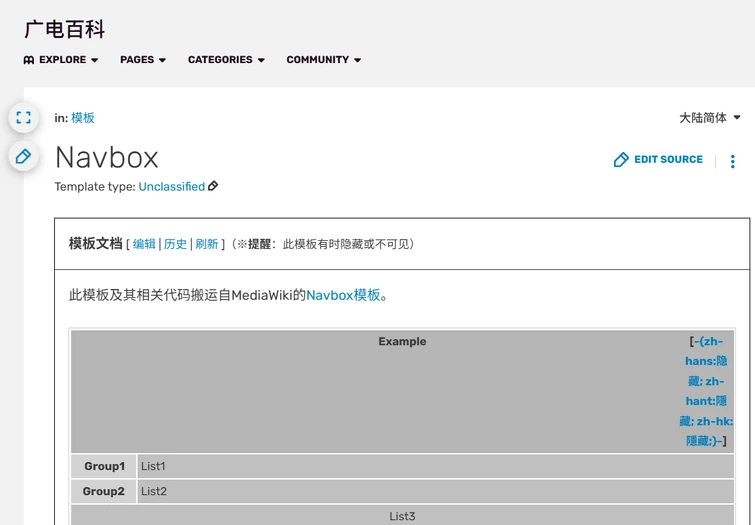Click the Edit Source button

(x=658, y=159)
